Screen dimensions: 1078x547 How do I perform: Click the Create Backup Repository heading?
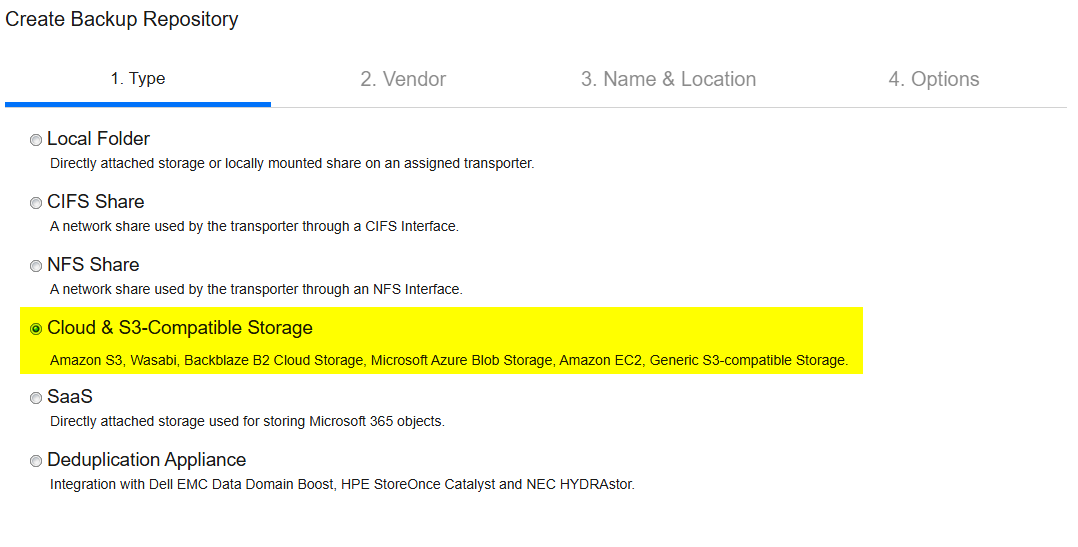pyautogui.click(x=122, y=19)
